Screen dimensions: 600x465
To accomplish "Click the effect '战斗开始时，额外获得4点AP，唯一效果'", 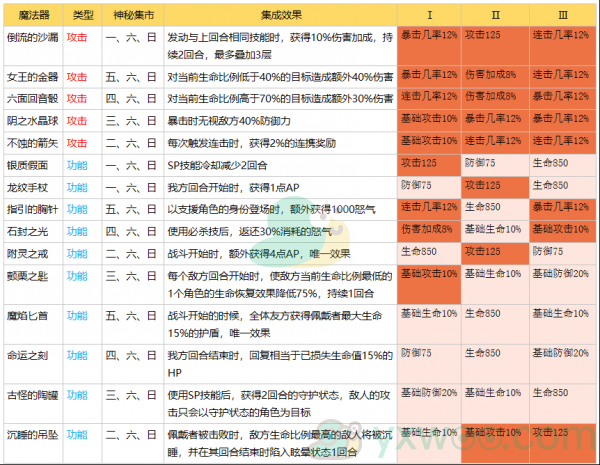I will click(259, 254).
